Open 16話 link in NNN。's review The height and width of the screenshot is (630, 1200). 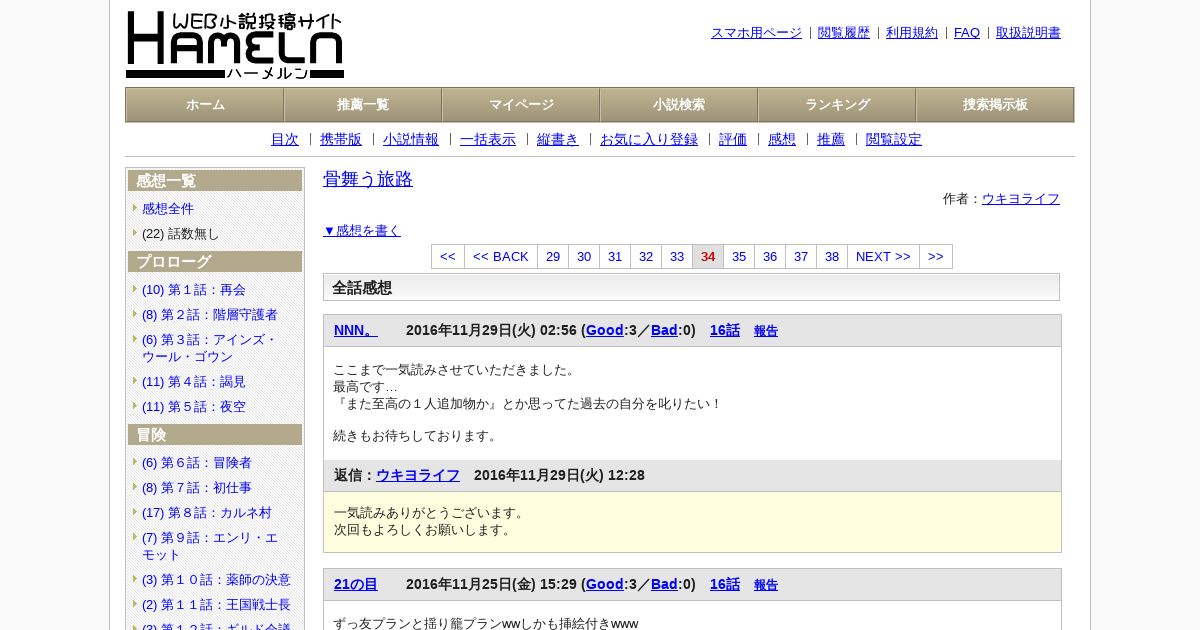point(725,330)
